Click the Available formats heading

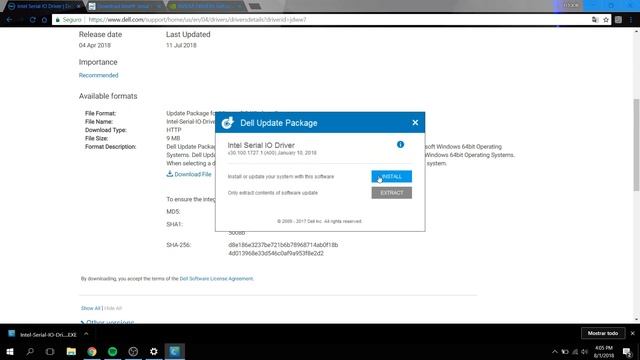coord(108,96)
